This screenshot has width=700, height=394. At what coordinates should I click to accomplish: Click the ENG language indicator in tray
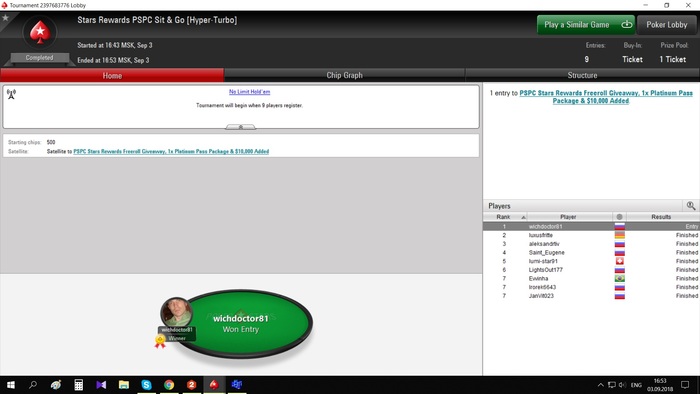tap(636, 385)
